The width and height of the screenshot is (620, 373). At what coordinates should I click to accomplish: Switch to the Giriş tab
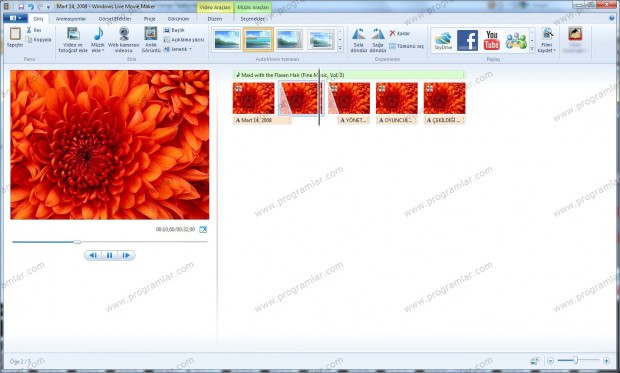coord(38,19)
